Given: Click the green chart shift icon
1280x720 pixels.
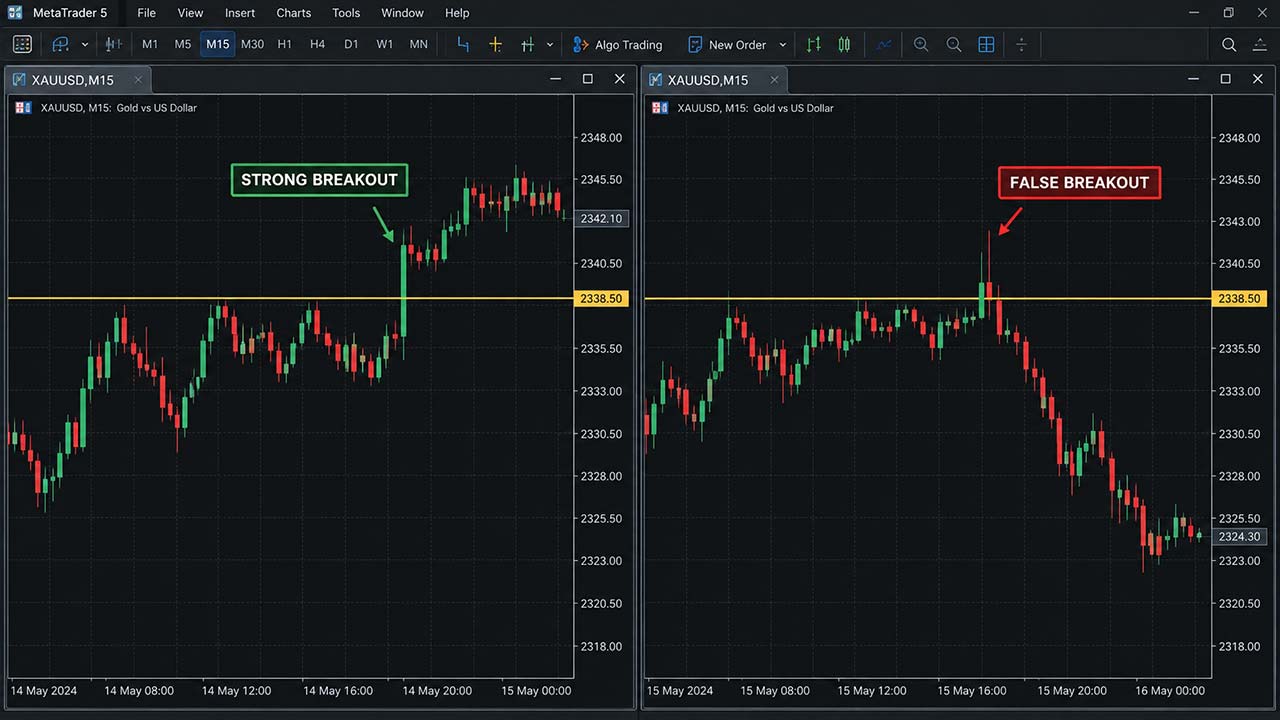Looking at the screenshot, I should tap(814, 44).
